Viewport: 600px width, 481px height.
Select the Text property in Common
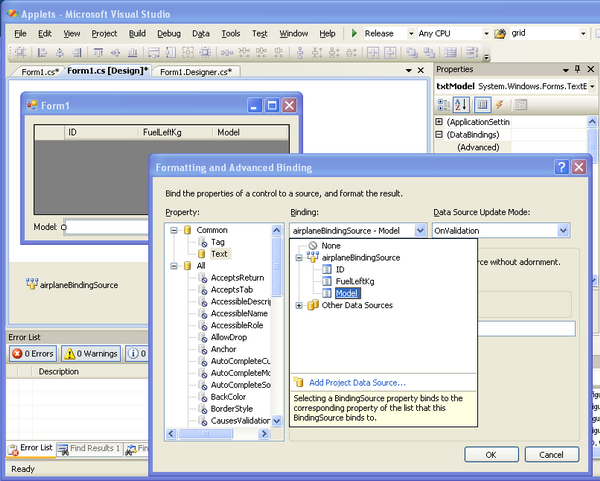[x=219, y=254]
